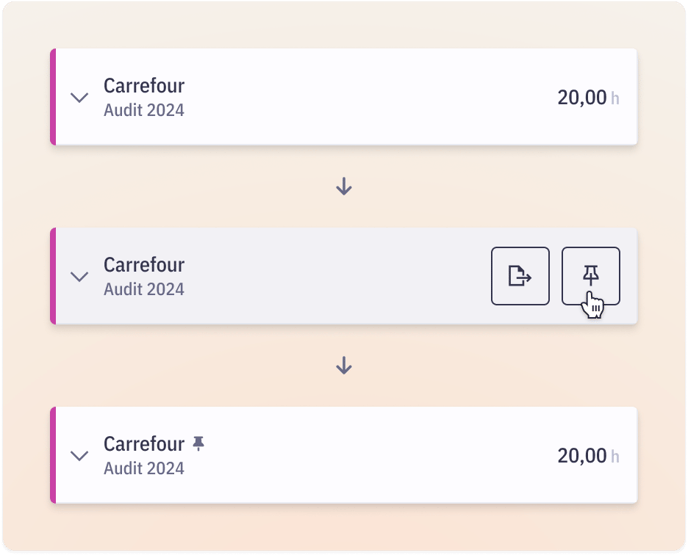Click Audit 2024 subtitle in pinned card
The image size is (688, 555).
coord(144,468)
